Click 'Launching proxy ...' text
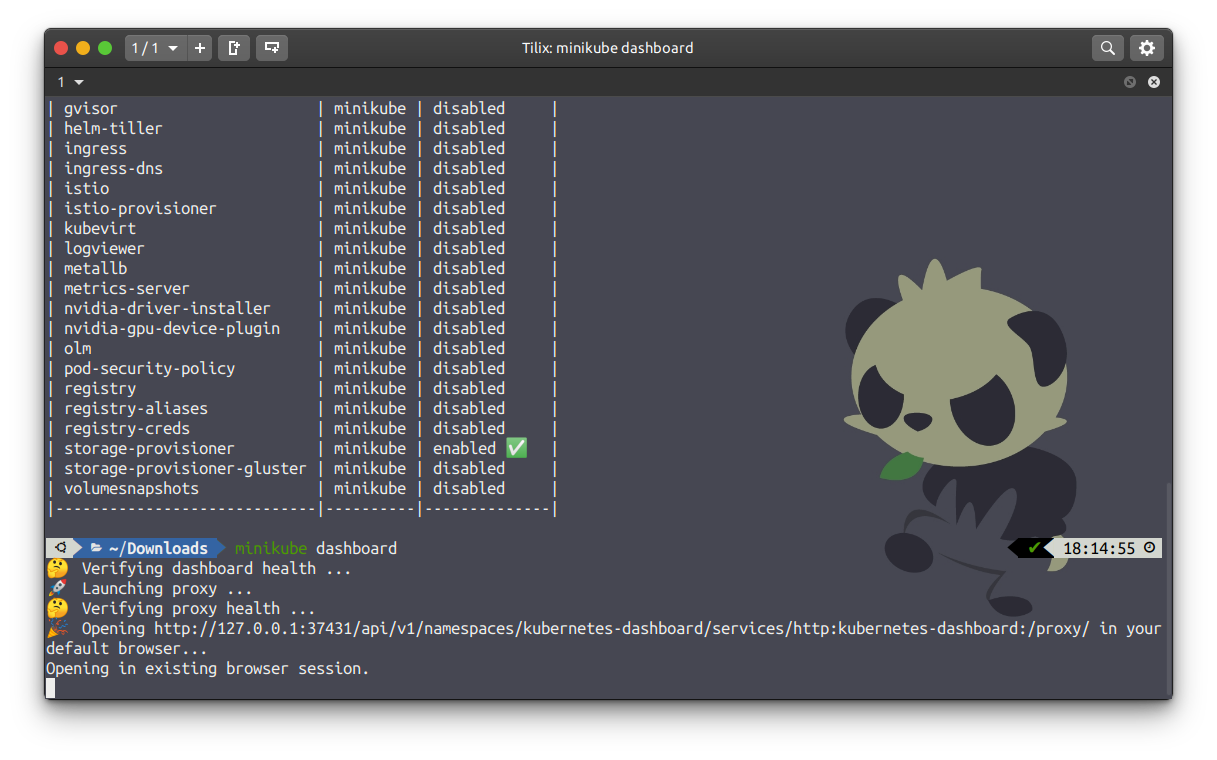This screenshot has height=760, width=1217. 167,588
